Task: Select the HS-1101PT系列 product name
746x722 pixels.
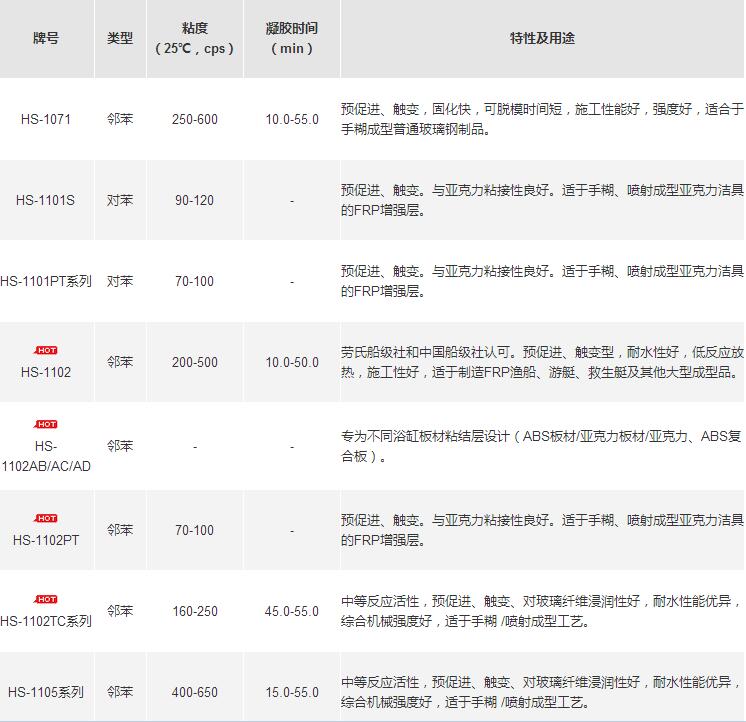Action: click(46, 282)
